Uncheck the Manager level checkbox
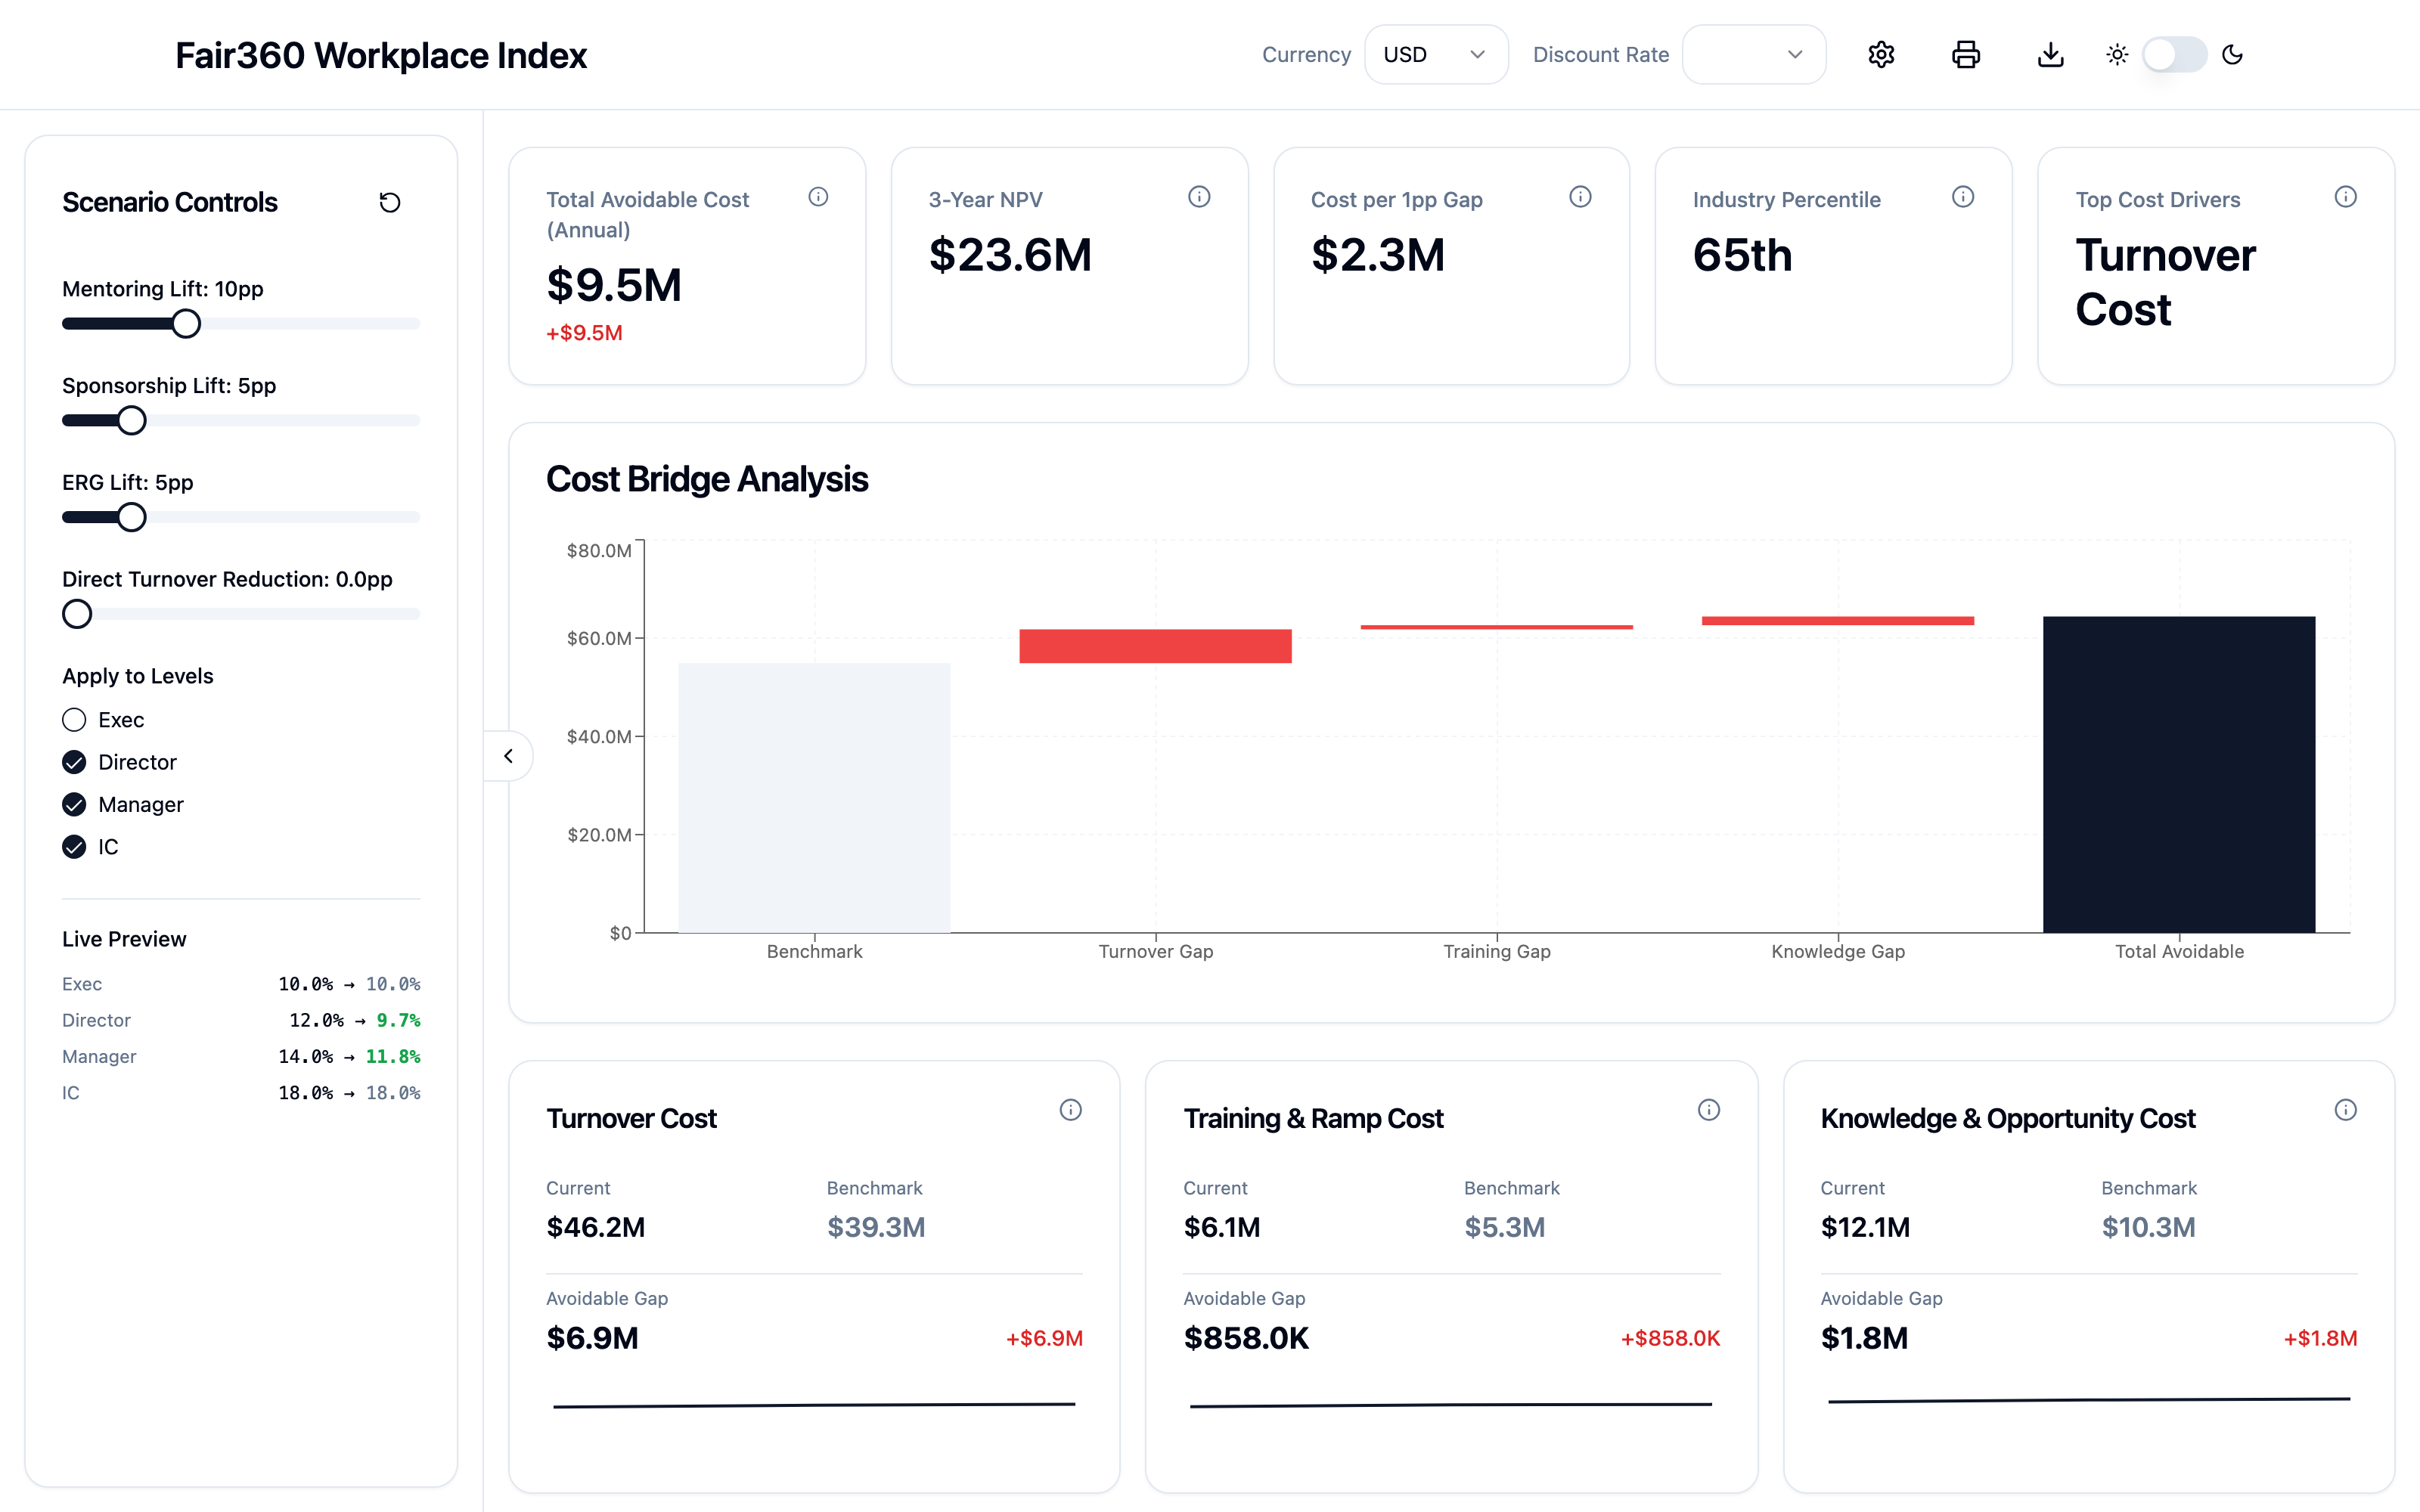The image size is (2420, 1512). coord(74,805)
